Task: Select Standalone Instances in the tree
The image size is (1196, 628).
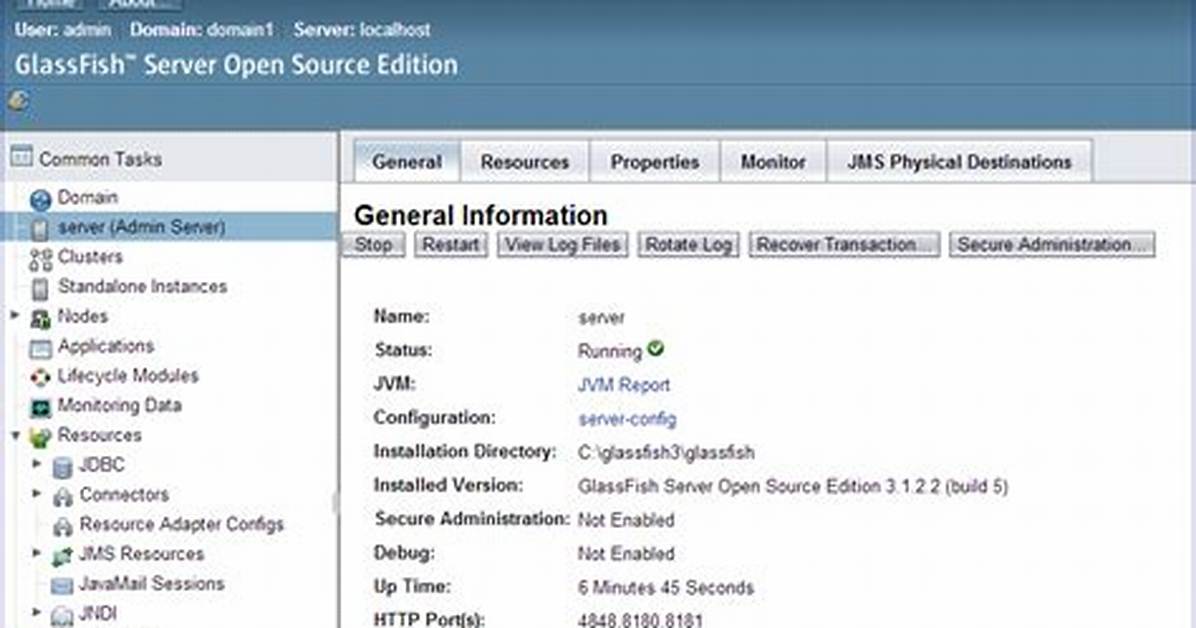Action: (x=143, y=286)
